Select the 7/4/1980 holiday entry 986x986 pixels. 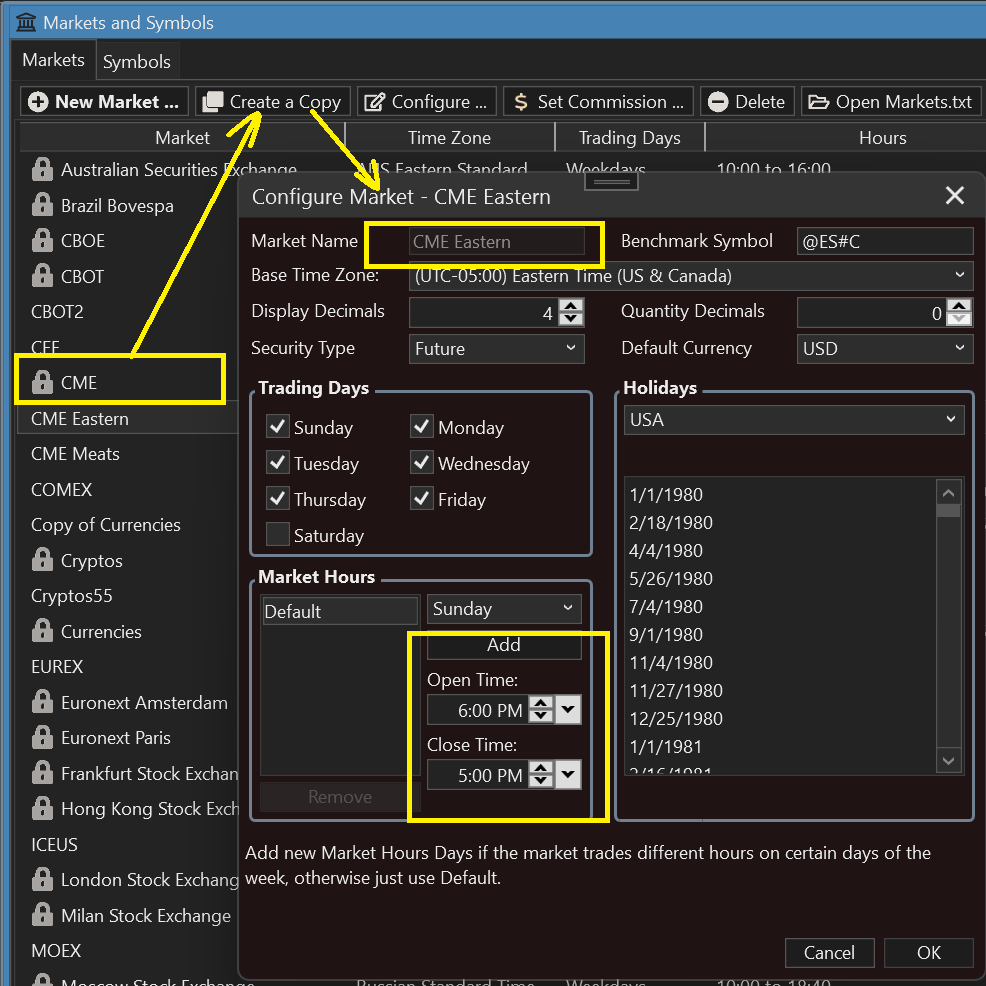point(780,607)
